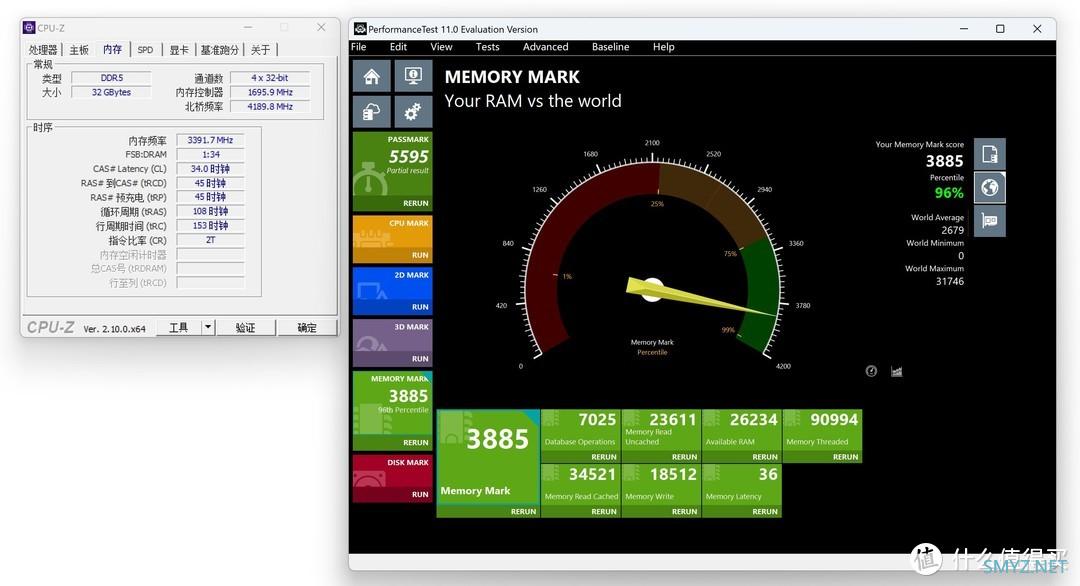Run the 2D Mark test
1080x586 pixels.
420,306
